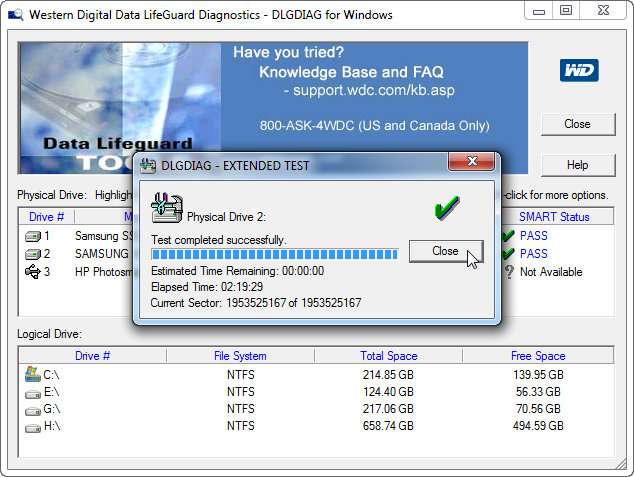
Task: Click the main window Close button
Action: 578,124
